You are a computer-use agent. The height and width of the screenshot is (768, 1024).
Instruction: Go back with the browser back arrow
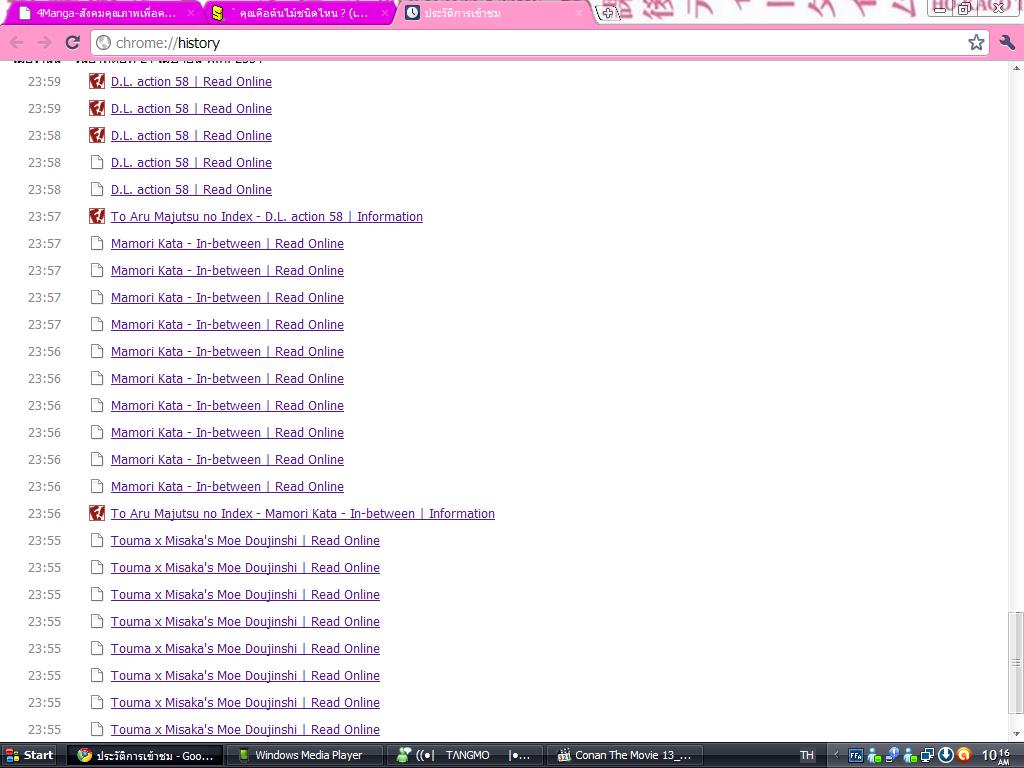[17, 43]
